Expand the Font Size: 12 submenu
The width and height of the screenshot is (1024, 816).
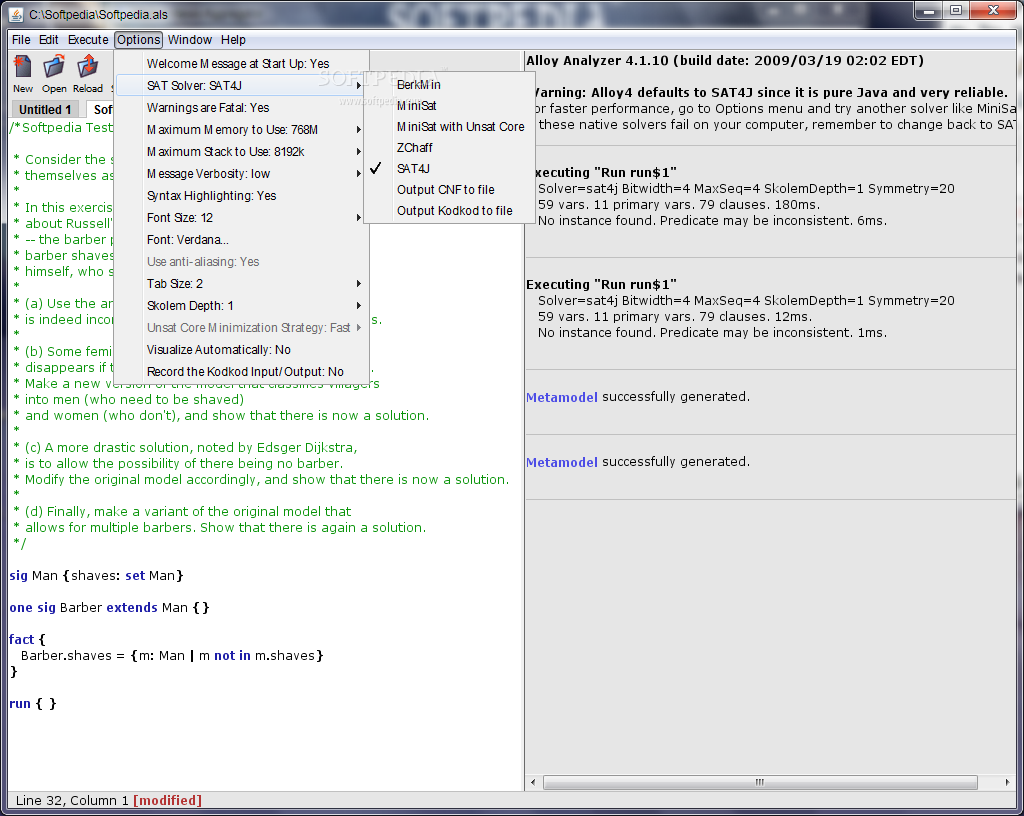(x=242, y=217)
